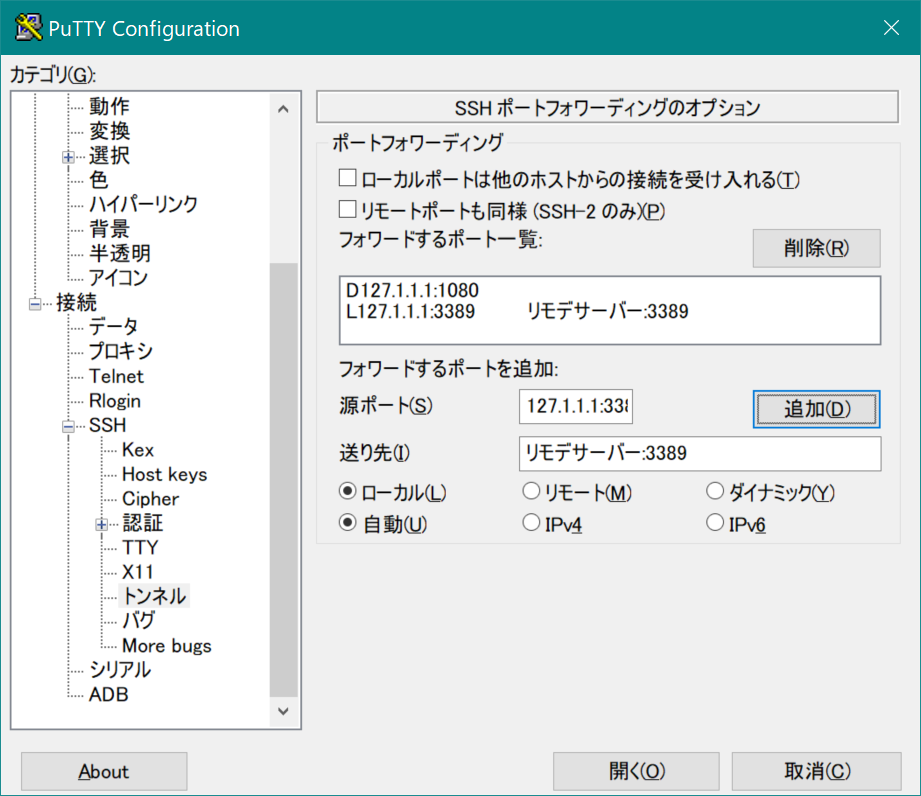921x796 pixels.
Task: Open ADB category
Action: 109,695
